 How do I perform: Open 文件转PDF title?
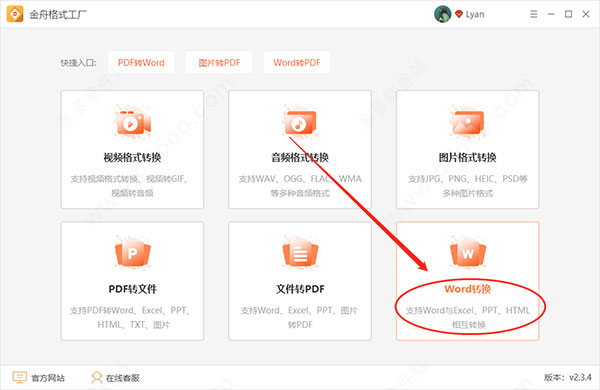click(300, 289)
